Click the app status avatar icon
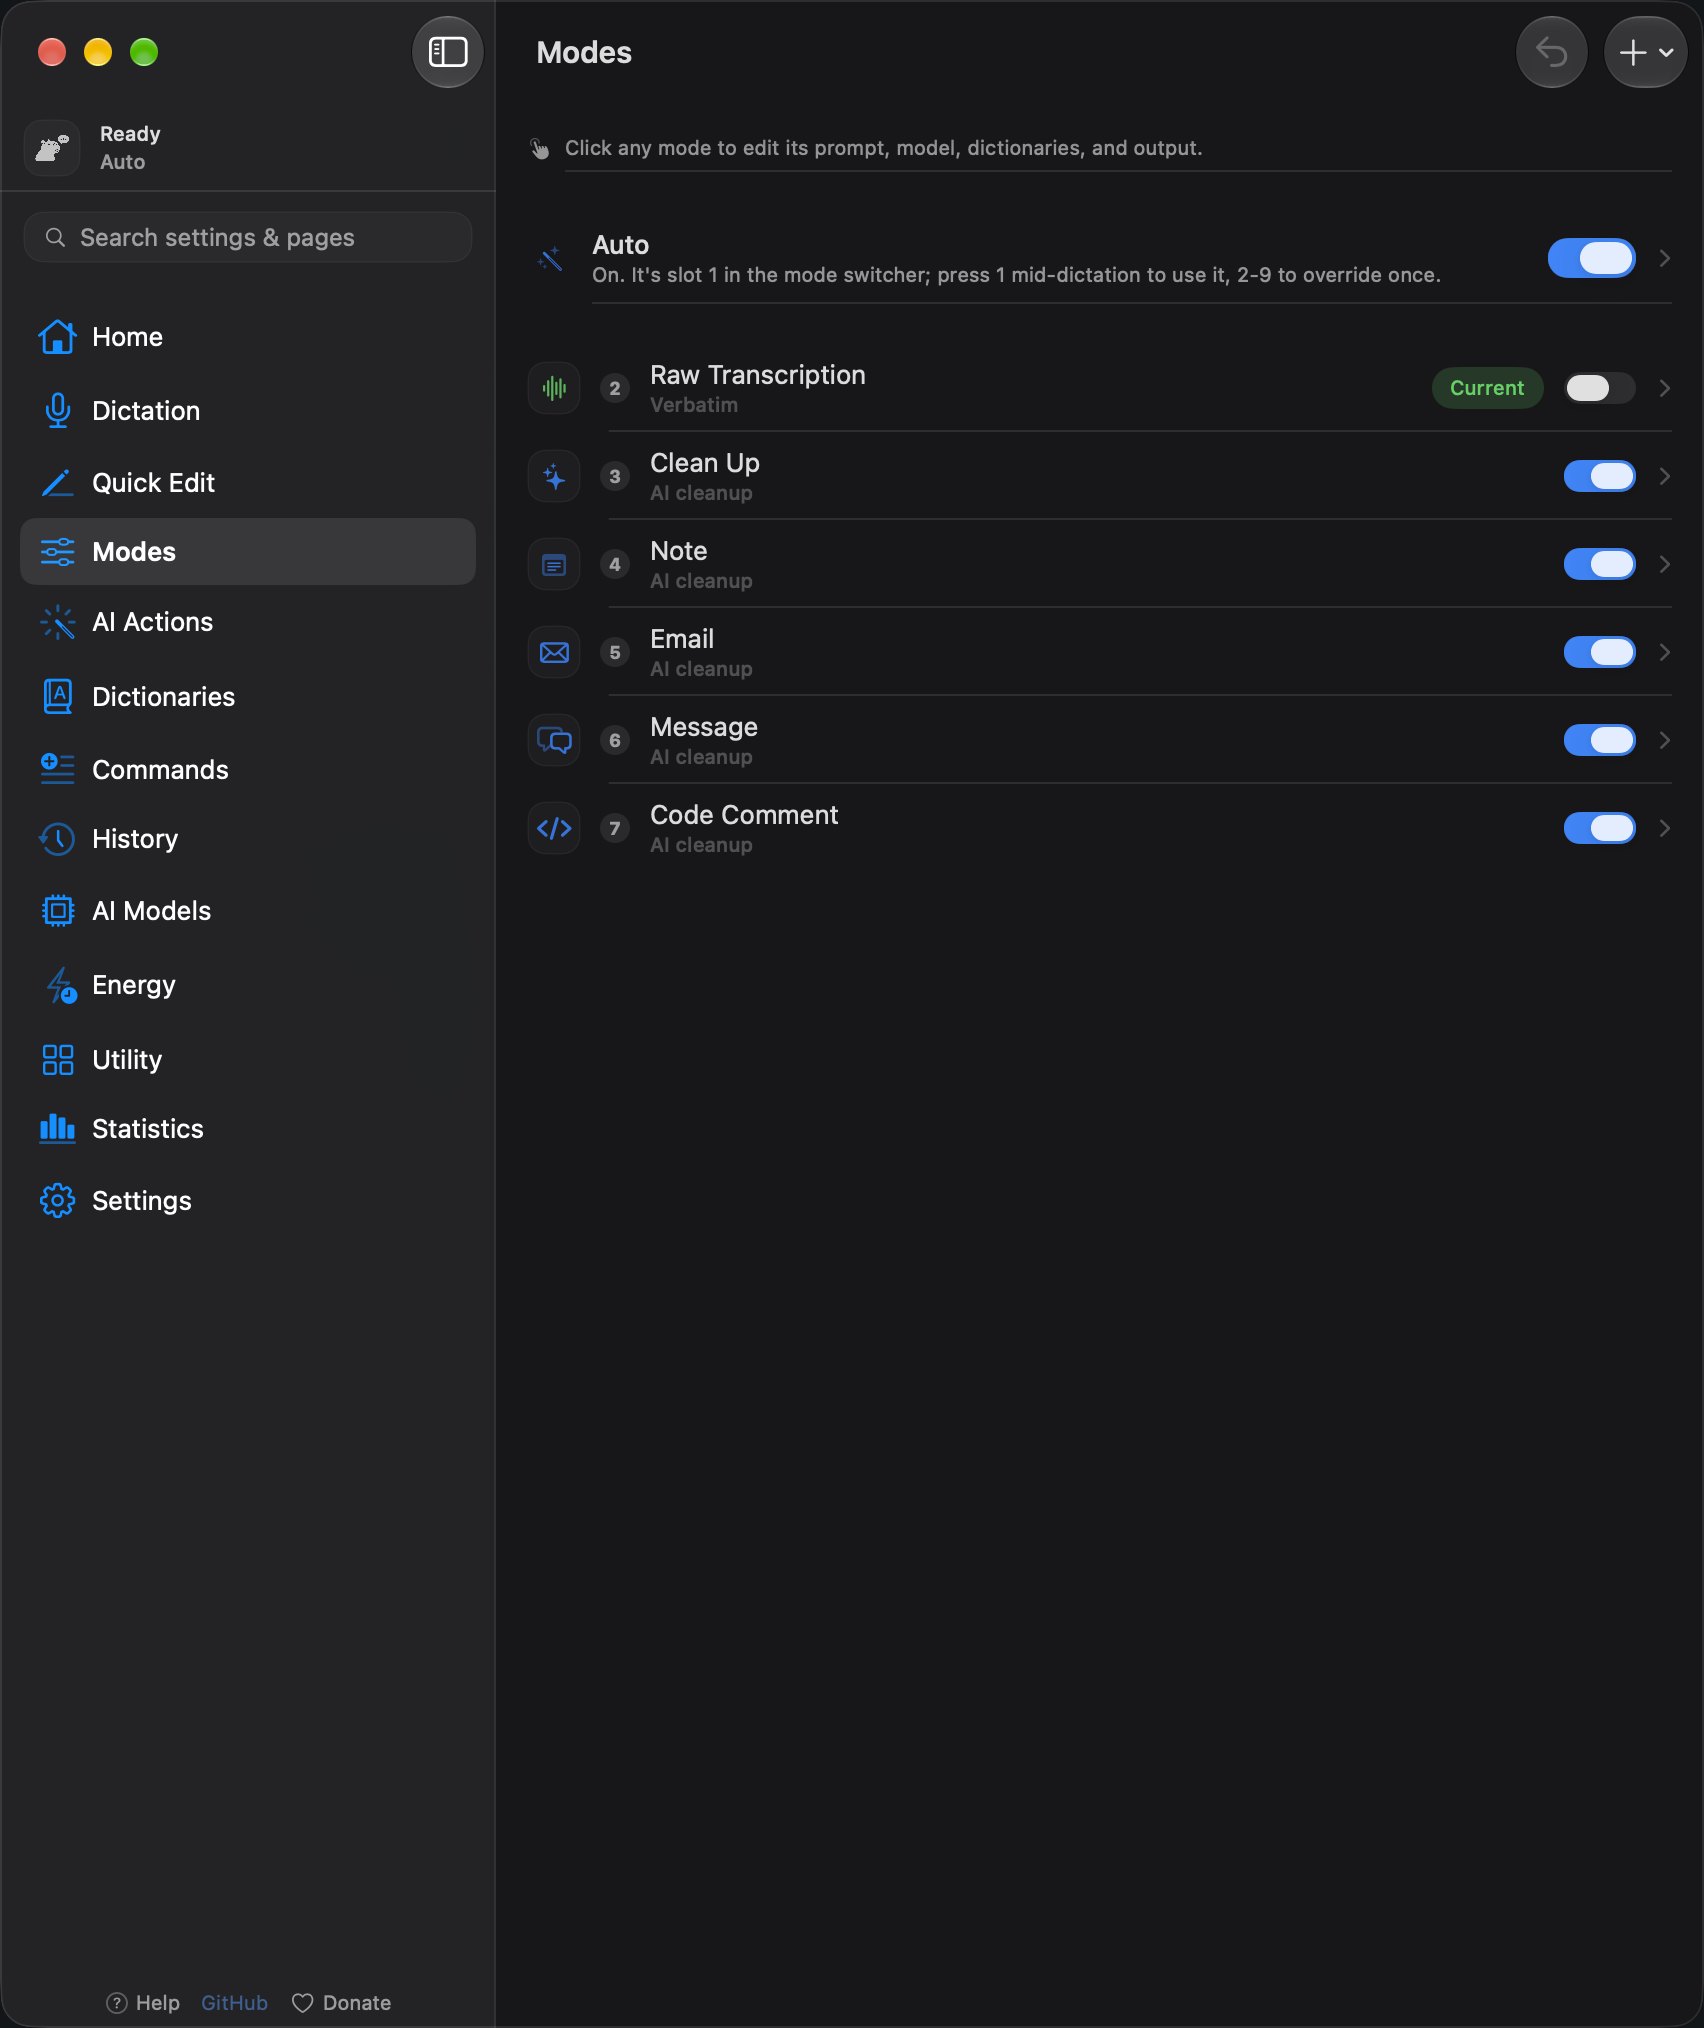 coord(52,148)
